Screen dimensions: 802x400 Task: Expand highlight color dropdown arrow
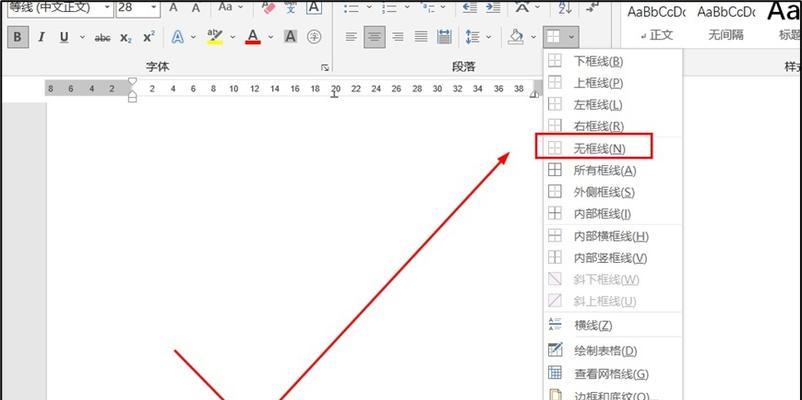coord(233,37)
